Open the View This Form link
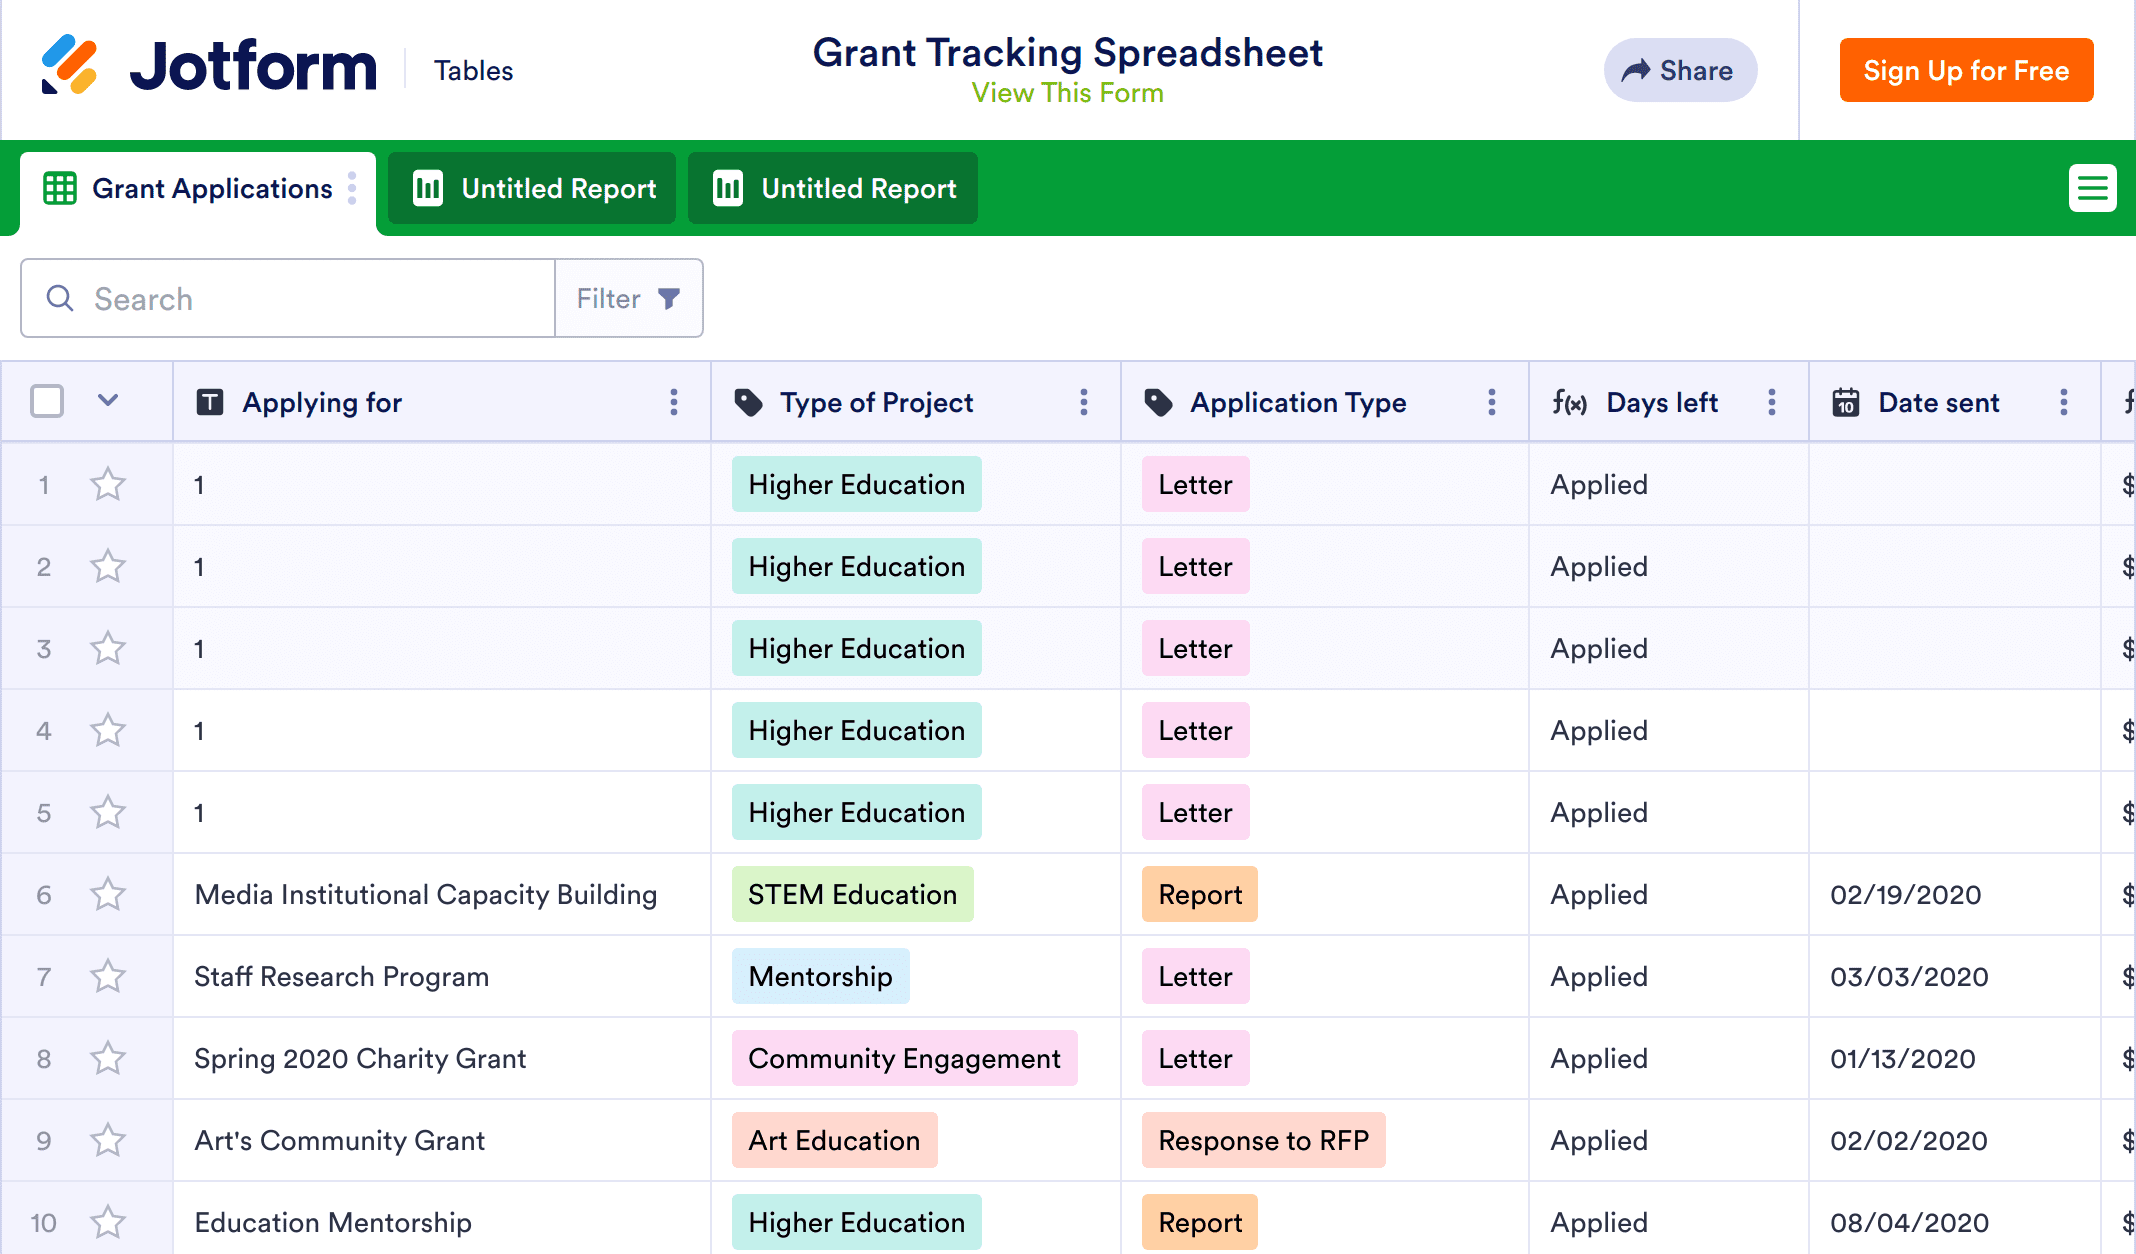The image size is (2136, 1254). 1067,93
